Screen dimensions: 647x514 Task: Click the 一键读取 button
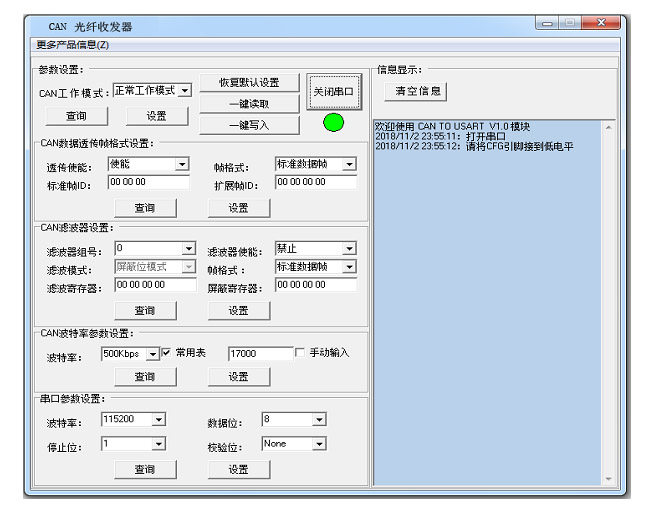[x=249, y=104]
